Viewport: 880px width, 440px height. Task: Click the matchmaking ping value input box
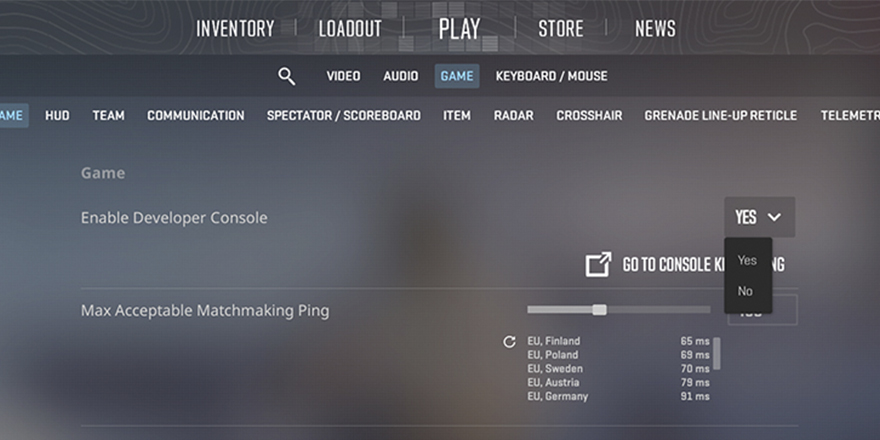(762, 310)
